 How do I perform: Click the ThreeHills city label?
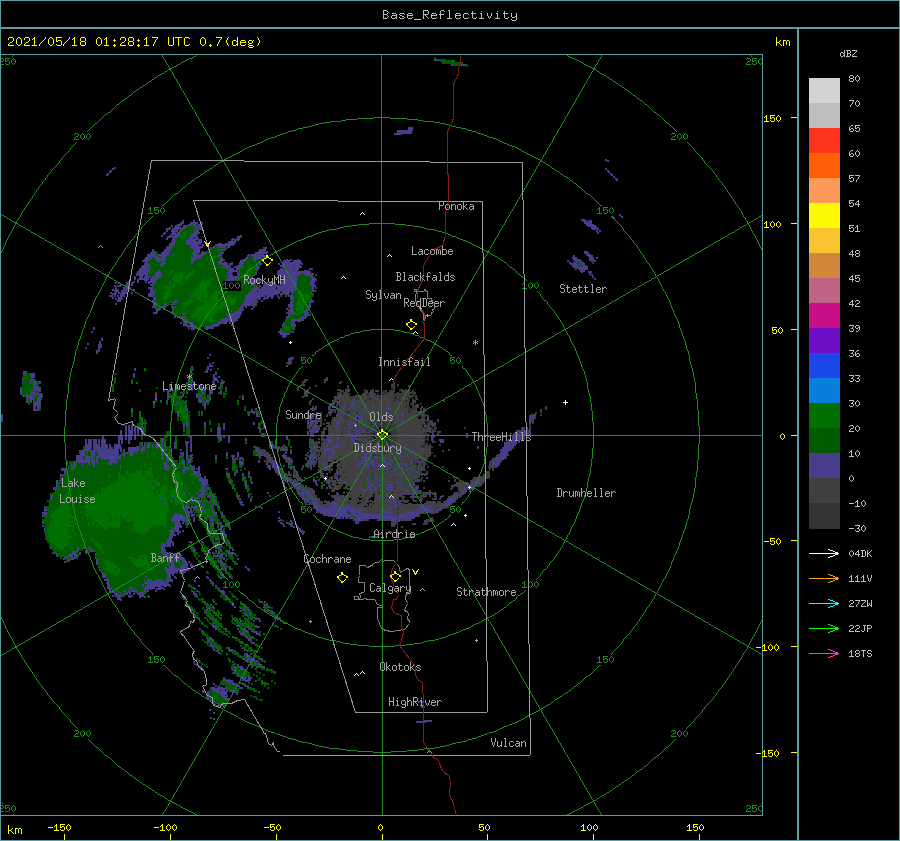(x=502, y=437)
